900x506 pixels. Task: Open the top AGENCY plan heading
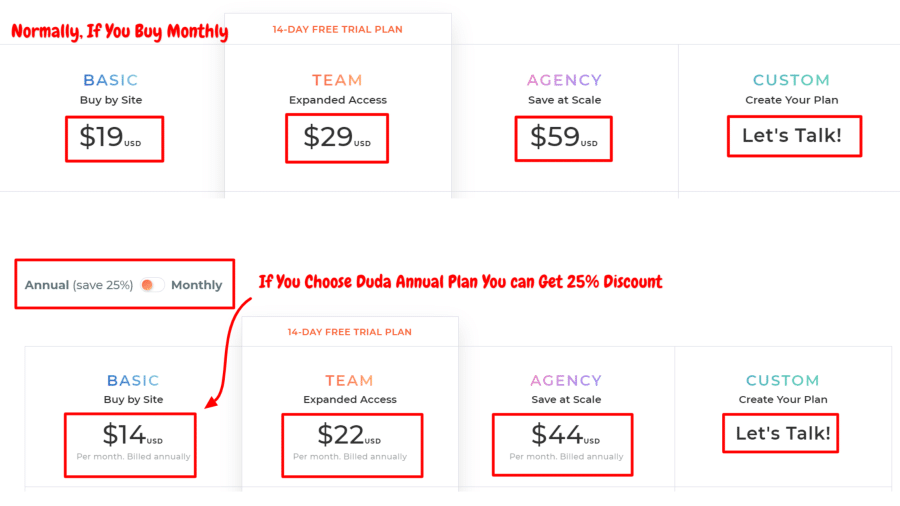pos(564,80)
